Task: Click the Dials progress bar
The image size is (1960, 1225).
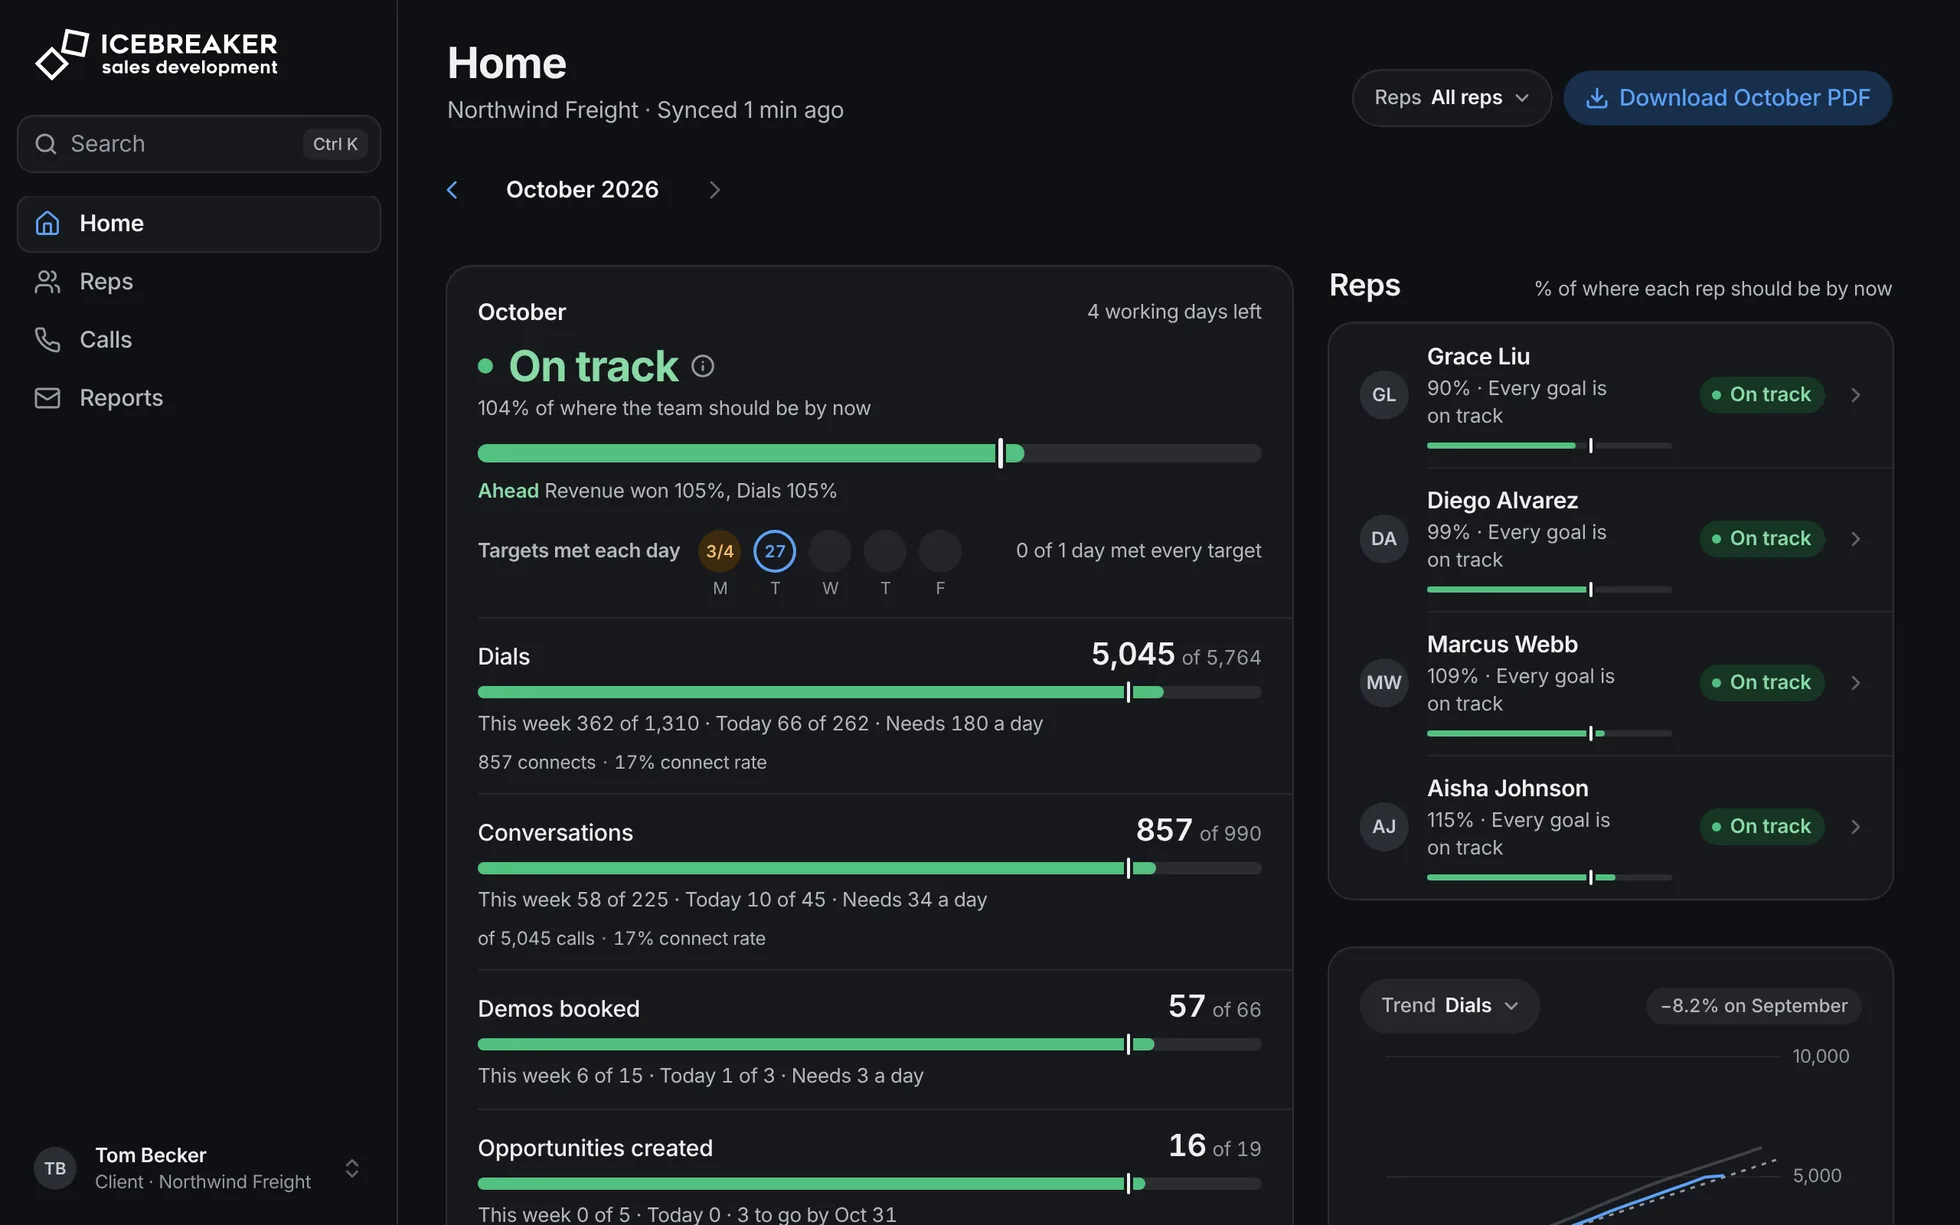Action: point(869,692)
